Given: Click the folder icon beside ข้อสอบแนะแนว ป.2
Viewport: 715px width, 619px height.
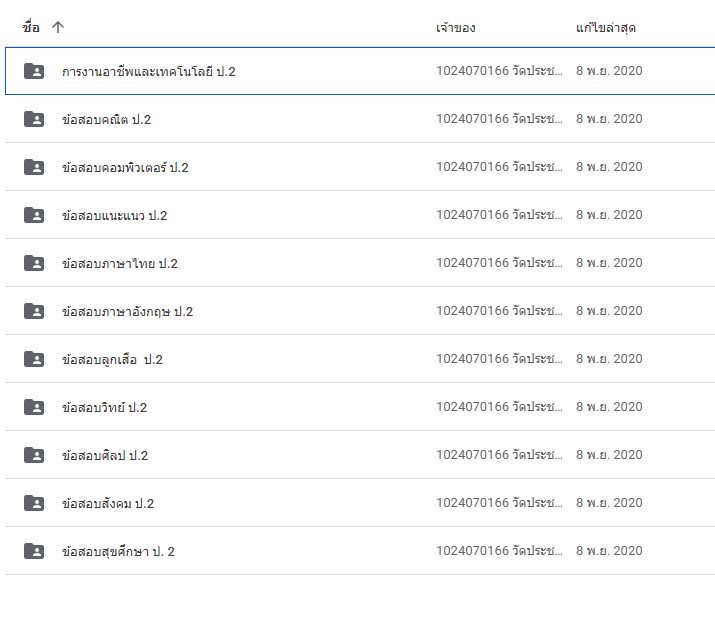Looking at the screenshot, I should (x=34, y=215).
